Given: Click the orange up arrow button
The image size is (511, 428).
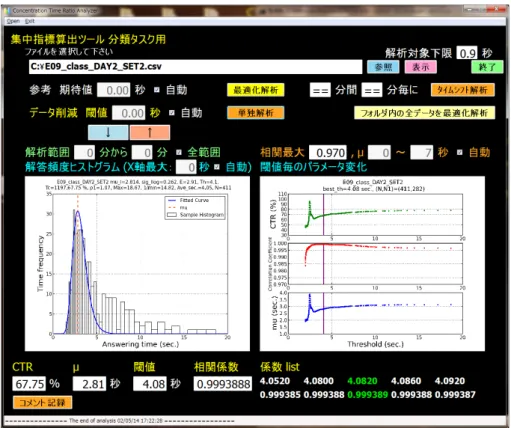Looking at the screenshot, I should point(150,132).
